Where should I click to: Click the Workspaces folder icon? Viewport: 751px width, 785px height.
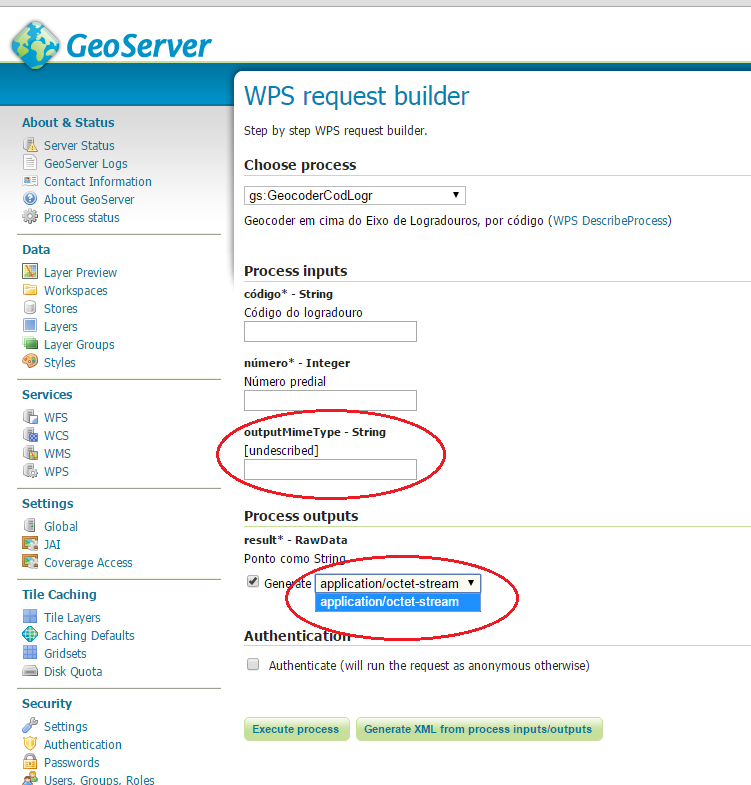point(30,290)
